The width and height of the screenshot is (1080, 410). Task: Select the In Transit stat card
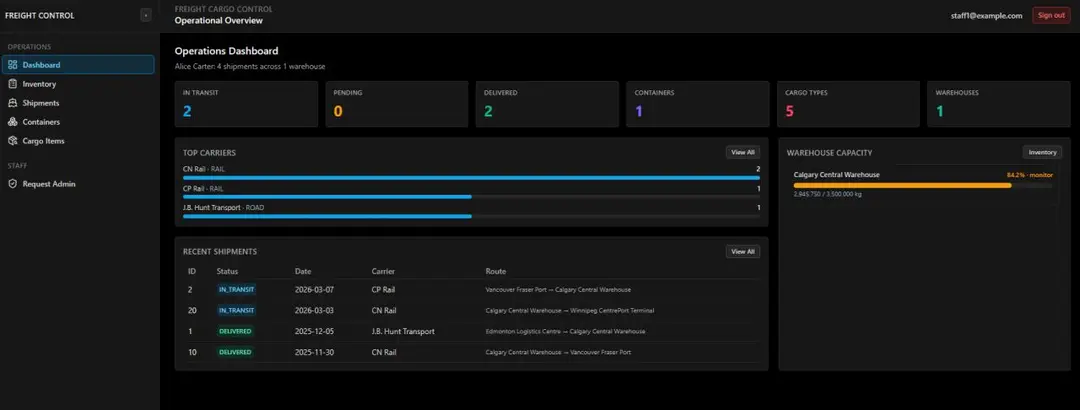coord(246,104)
